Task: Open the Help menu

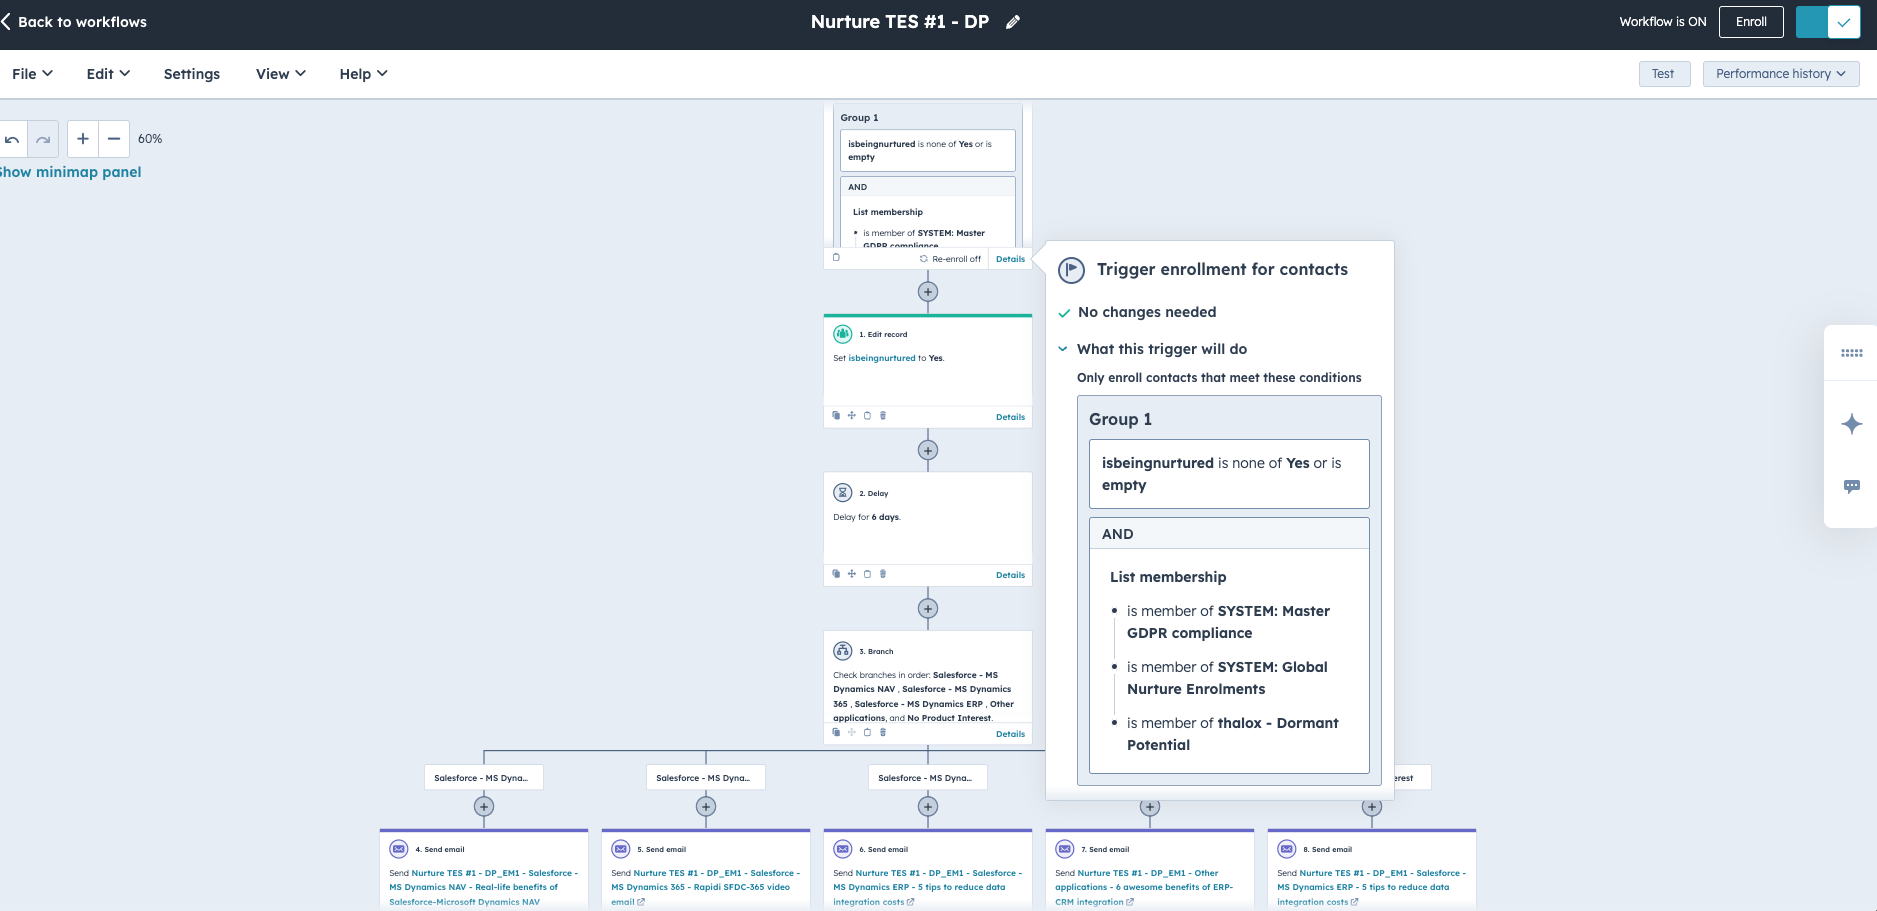Action: (363, 74)
